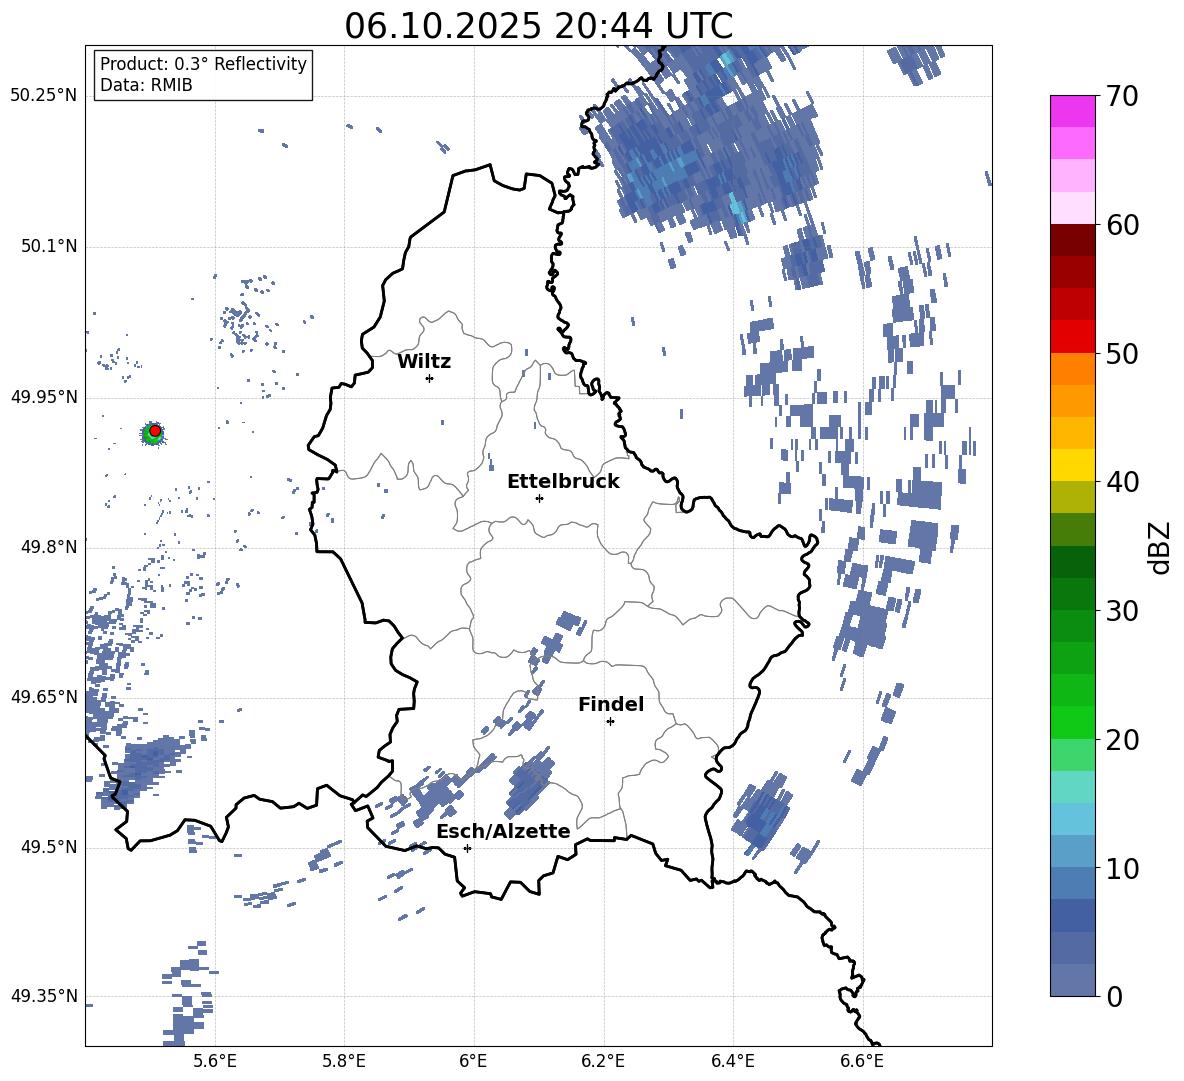This screenshot has height=1081, width=1184.
Task: Click the 49.5°N latitude label
Action: [x=50, y=847]
